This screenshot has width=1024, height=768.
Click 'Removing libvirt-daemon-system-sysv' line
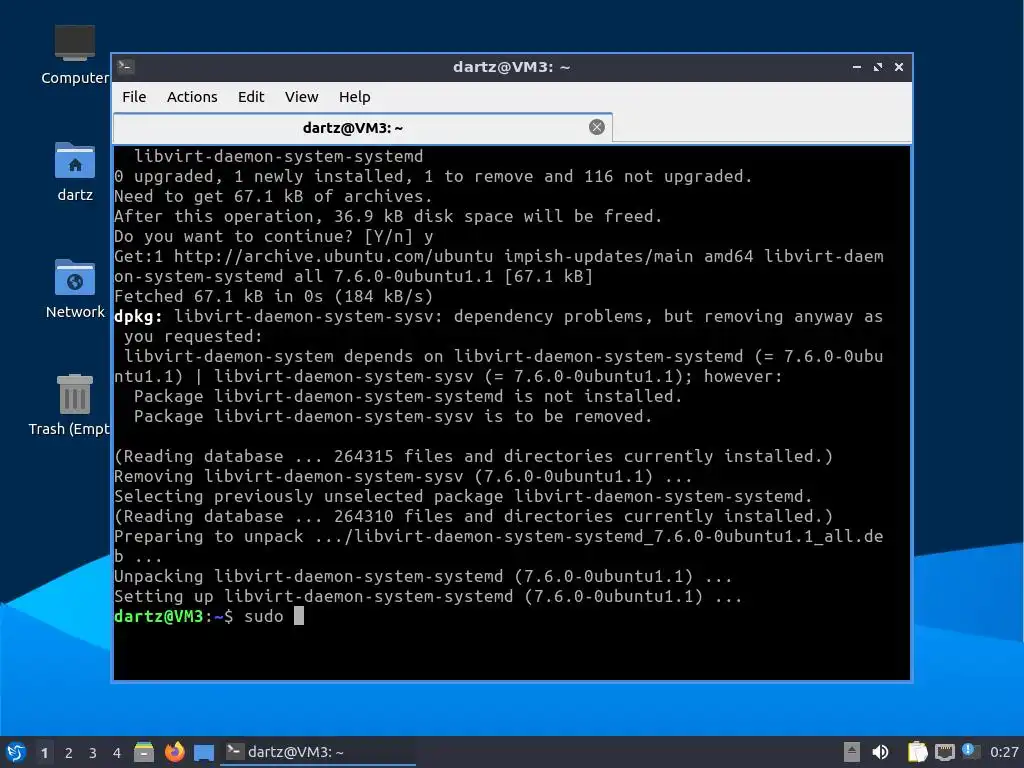[403, 476]
